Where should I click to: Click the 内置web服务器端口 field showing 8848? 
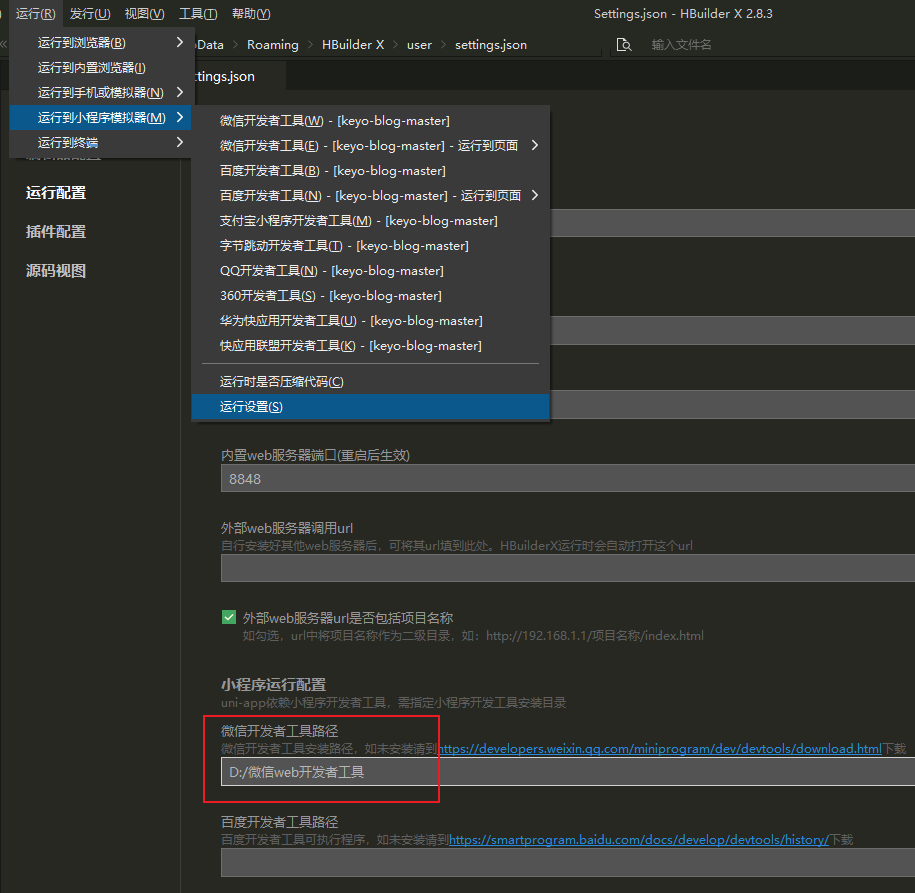pos(560,479)
